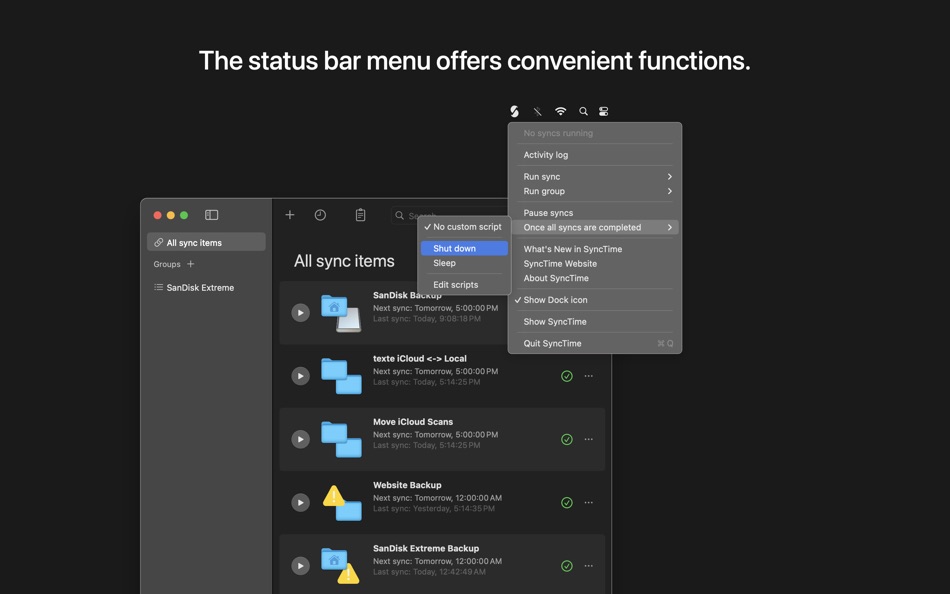Toggle the sidebar panel icon
The height and width of the screenshot is (594, 950).
[211, 215]
